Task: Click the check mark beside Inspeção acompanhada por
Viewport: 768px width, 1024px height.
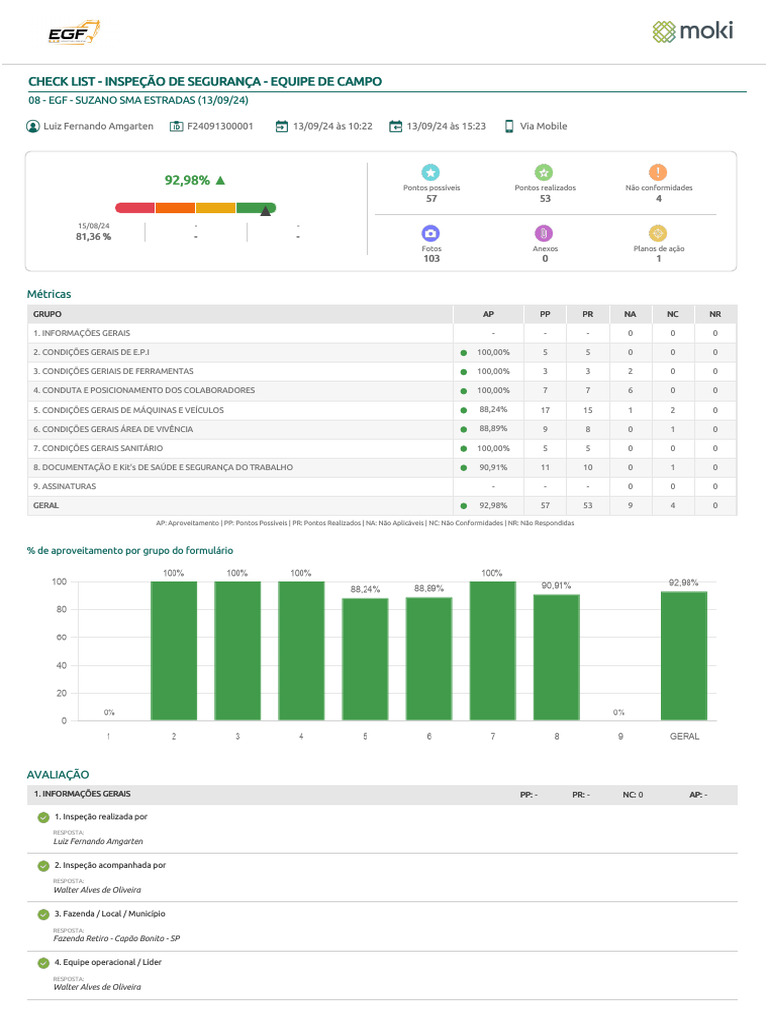Action: coord(43,865)
